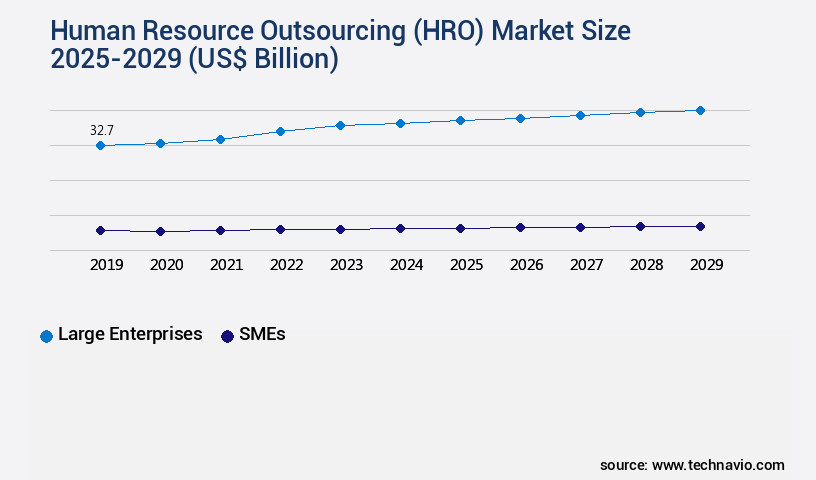The image size is (816, 480).
Task: Click the 2021 Large Enterprises data point
Action: (x=220, y=139)
